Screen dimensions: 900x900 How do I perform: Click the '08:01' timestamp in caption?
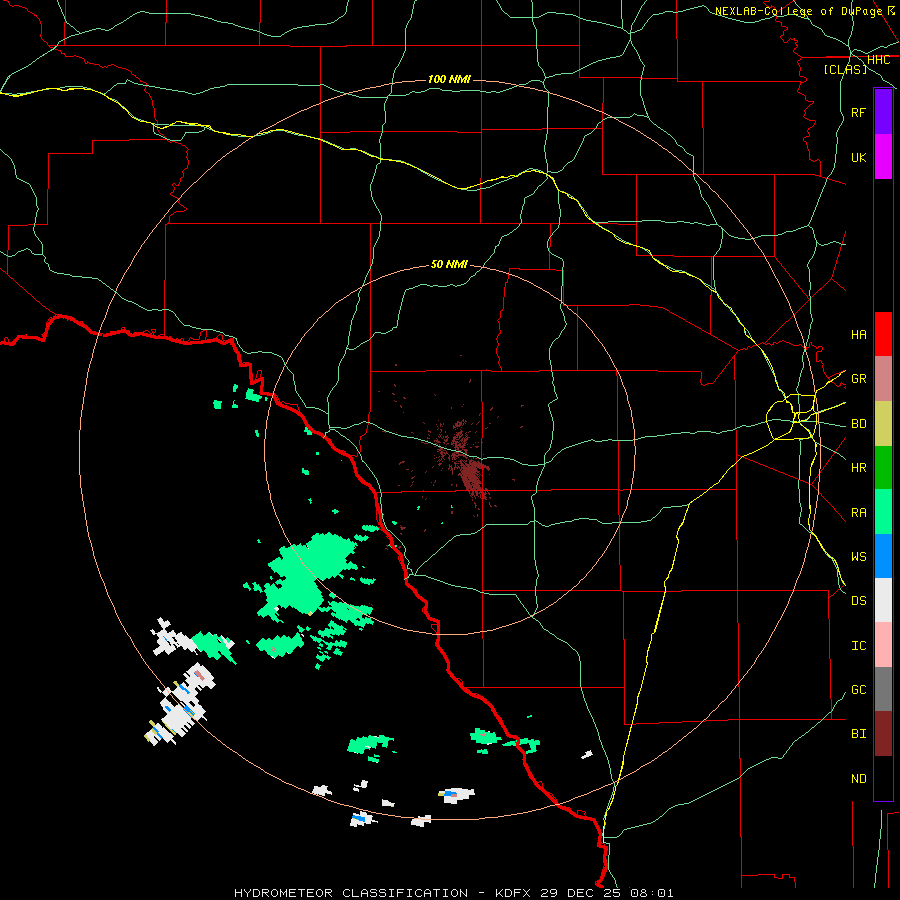coord(651,893)
